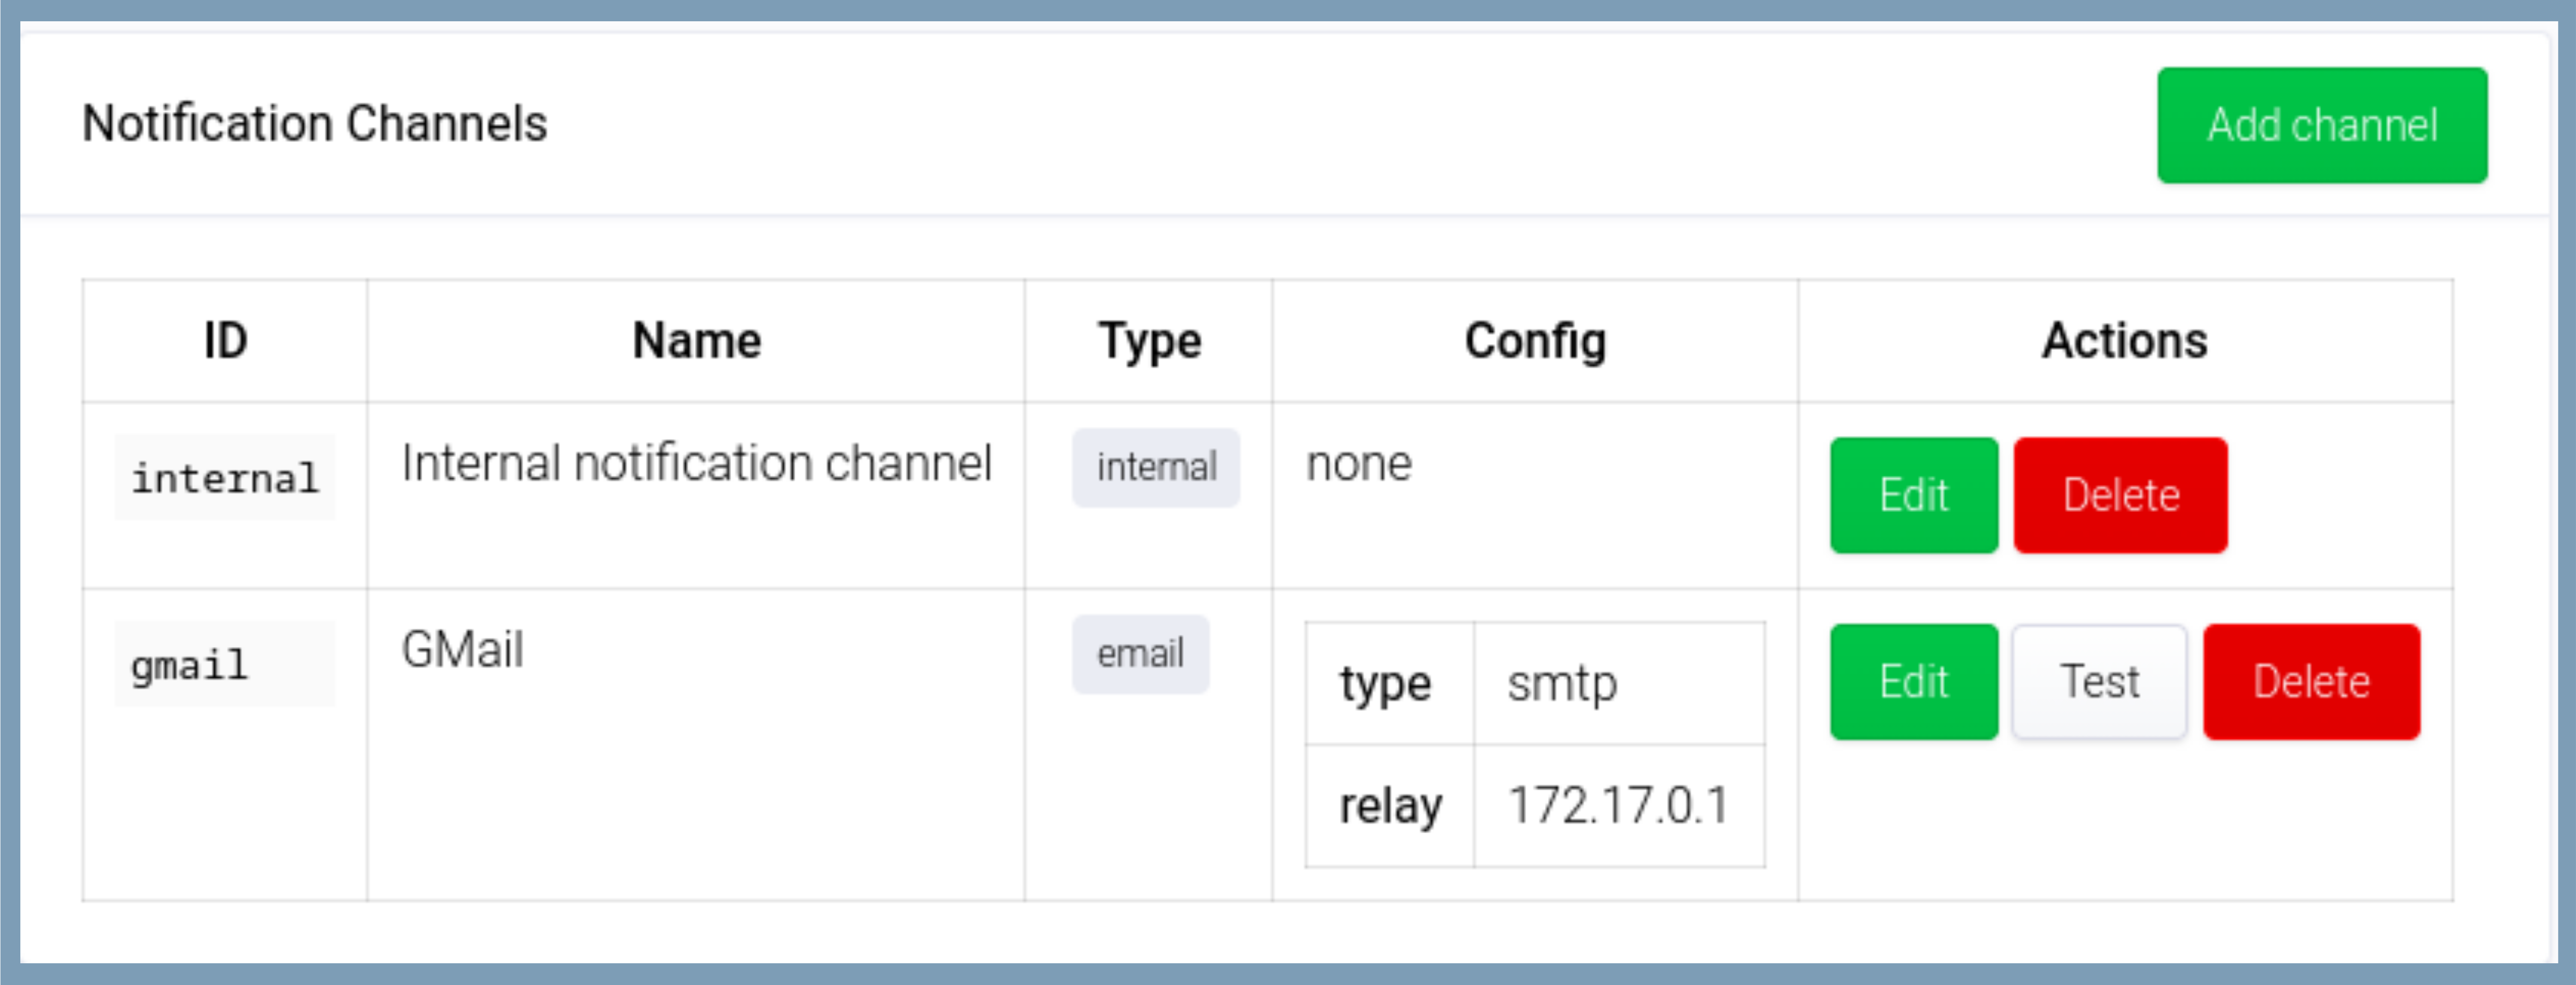Screen dimensions: 2576x985
Task: Edit the GMail channel
Action: tap(1913, 682)
